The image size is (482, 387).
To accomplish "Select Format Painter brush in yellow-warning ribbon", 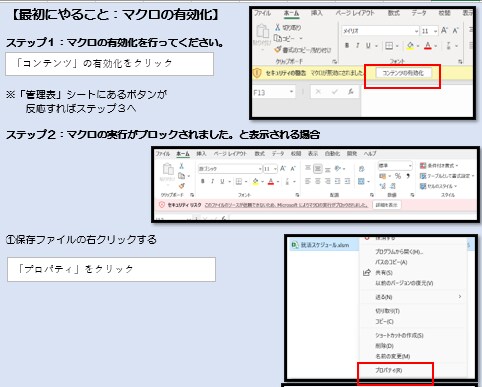I will tap(278, 50).
